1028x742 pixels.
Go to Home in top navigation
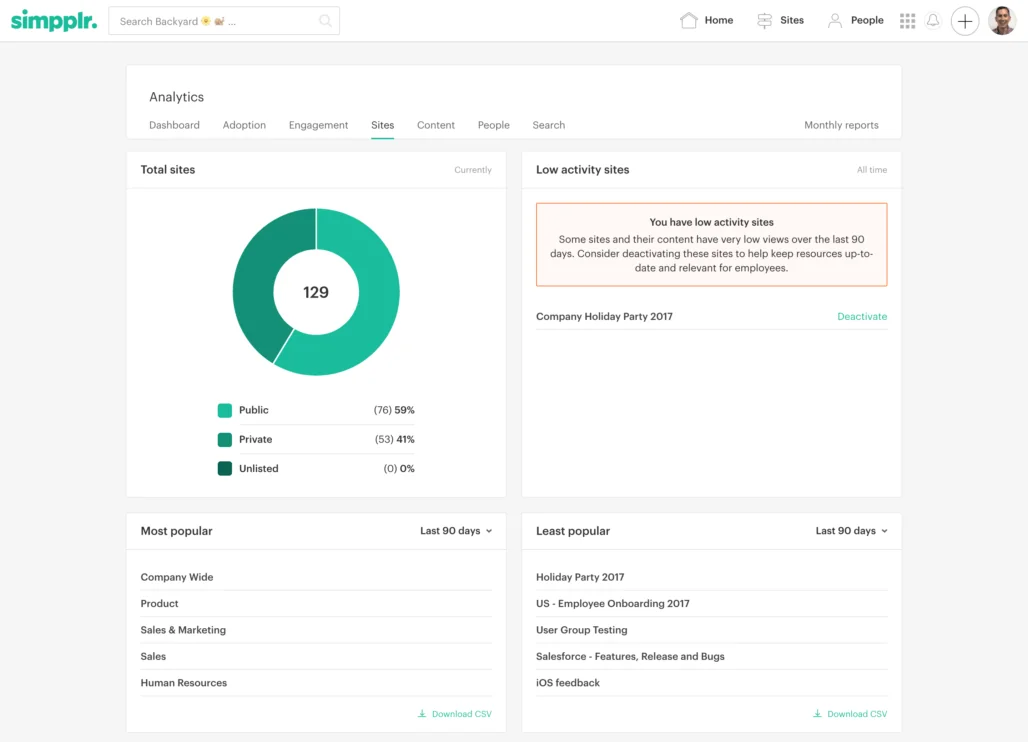(707, 20)
